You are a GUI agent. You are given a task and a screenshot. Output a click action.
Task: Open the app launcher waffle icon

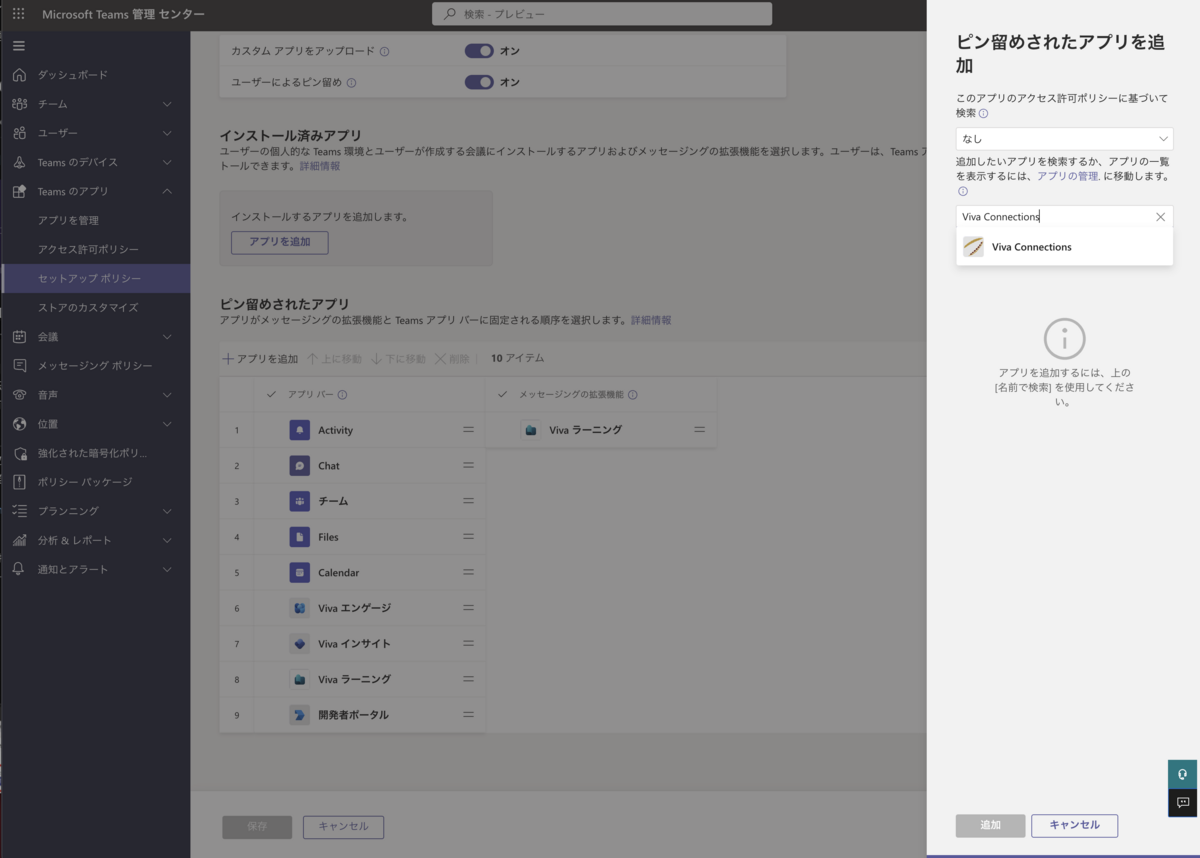18,14
